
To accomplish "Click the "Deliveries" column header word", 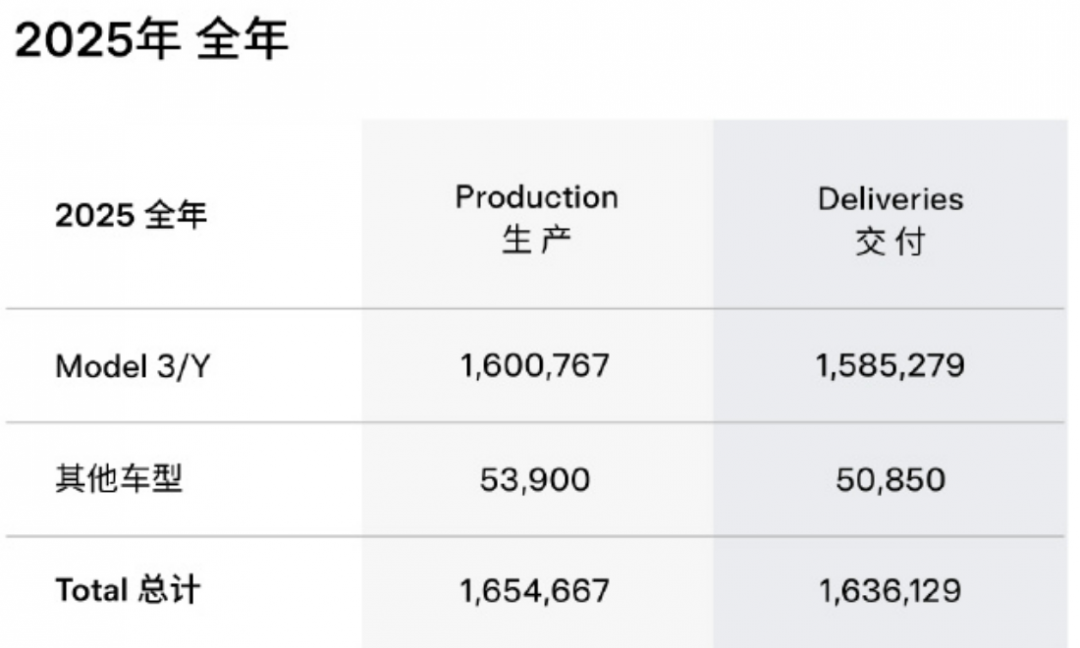I will tap(890, 199).
